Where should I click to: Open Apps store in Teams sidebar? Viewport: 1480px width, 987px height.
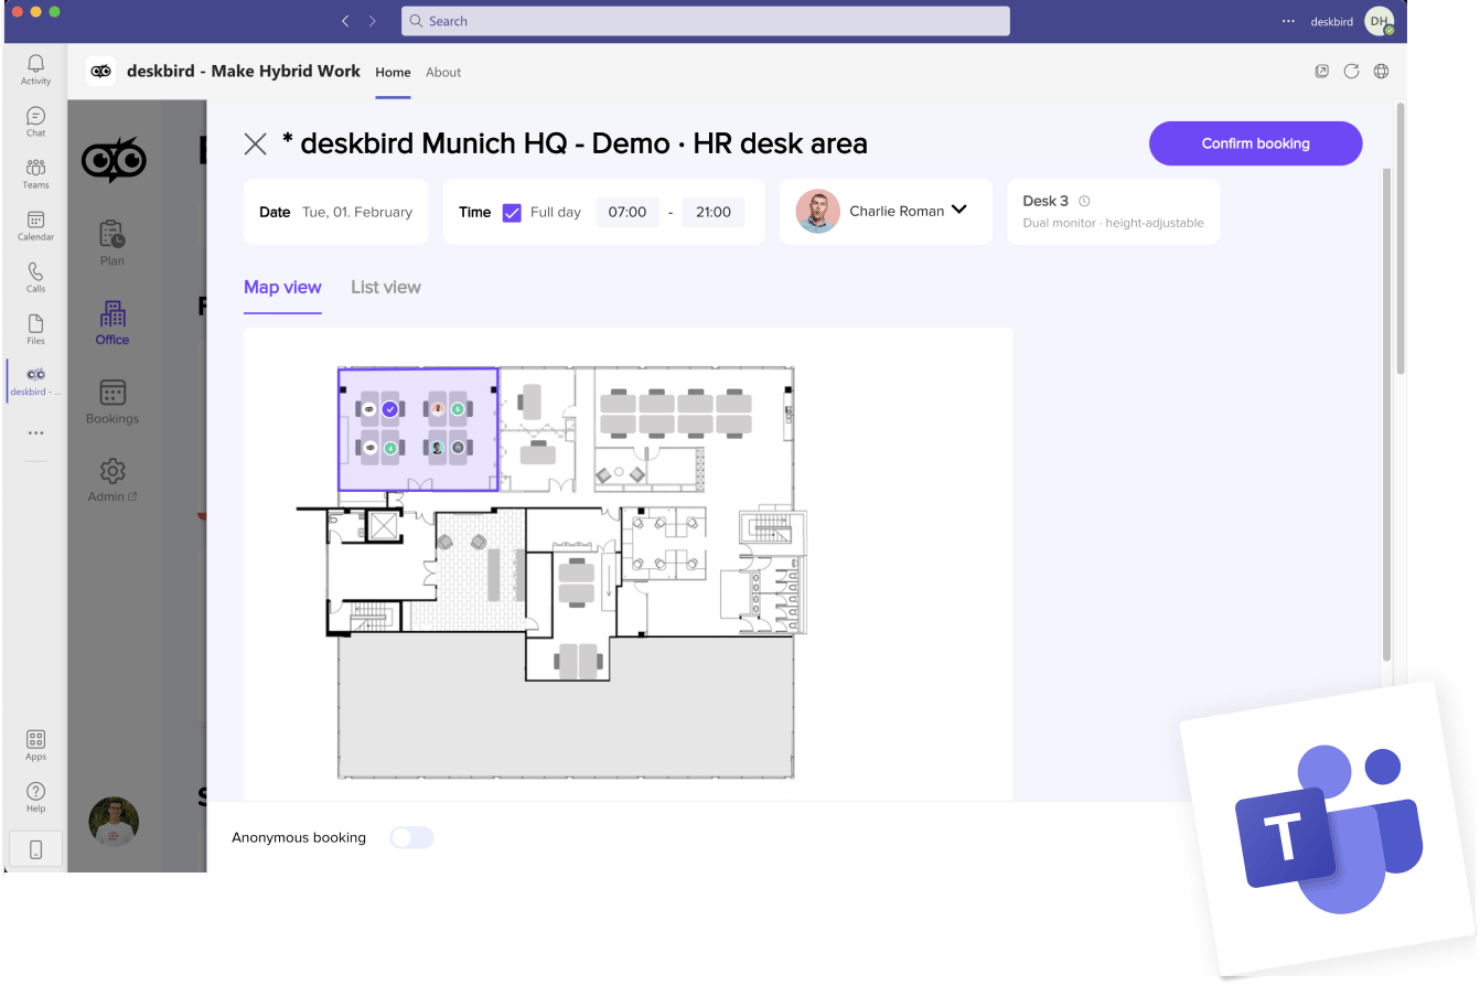pos(36,745)
